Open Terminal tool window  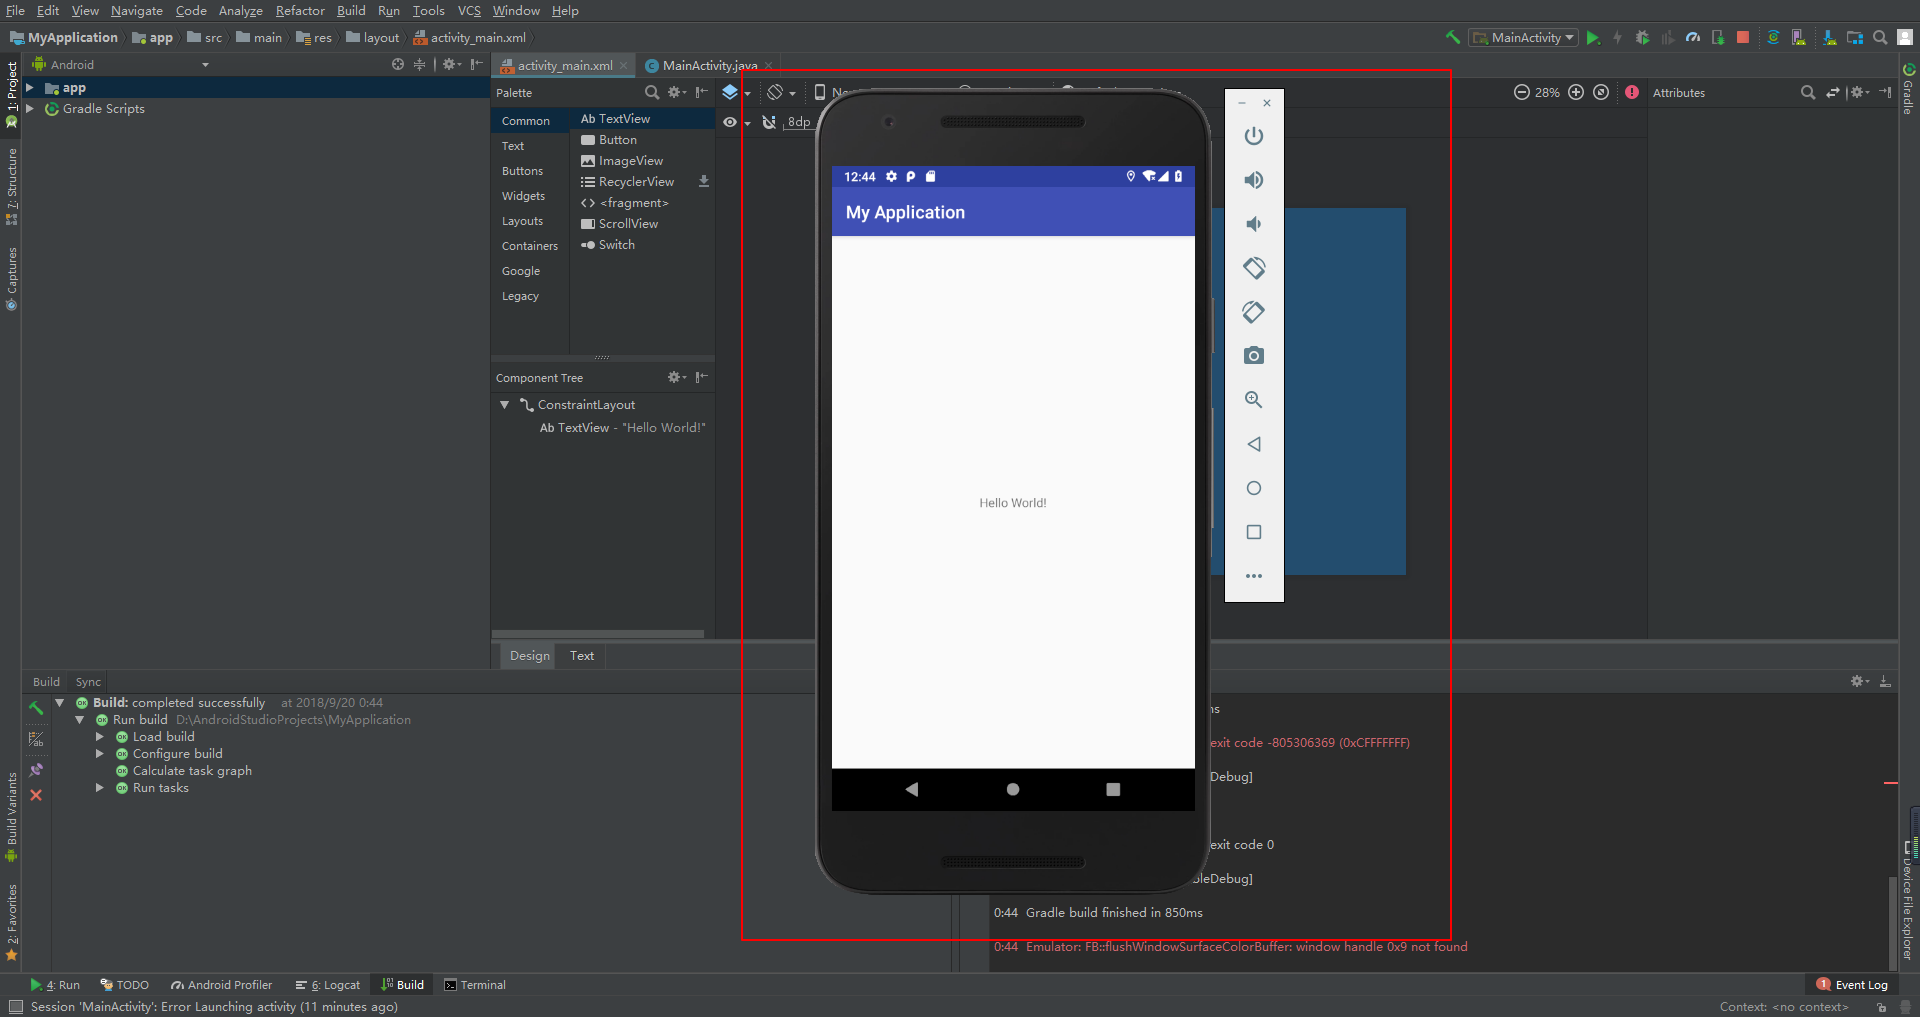click(475, 984)
